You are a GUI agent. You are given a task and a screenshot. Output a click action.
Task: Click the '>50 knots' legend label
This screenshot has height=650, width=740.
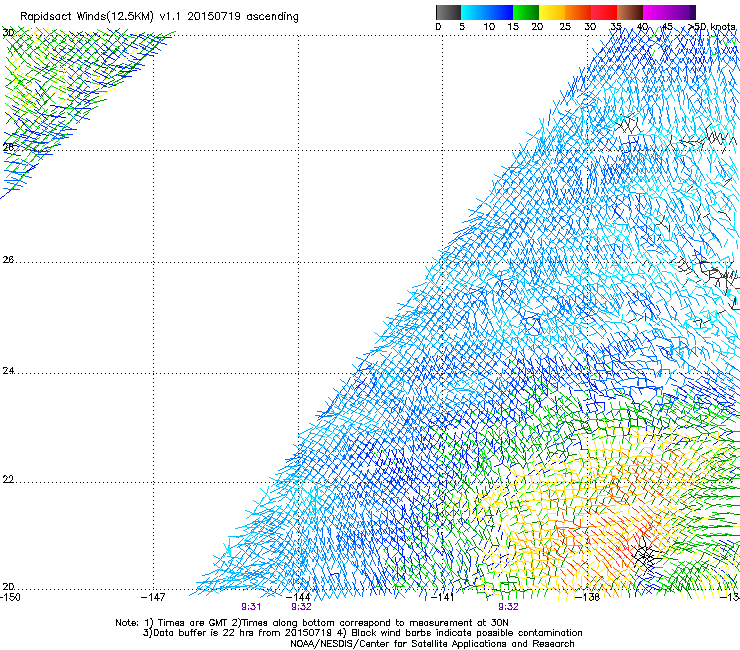click(x=712, y=27)
